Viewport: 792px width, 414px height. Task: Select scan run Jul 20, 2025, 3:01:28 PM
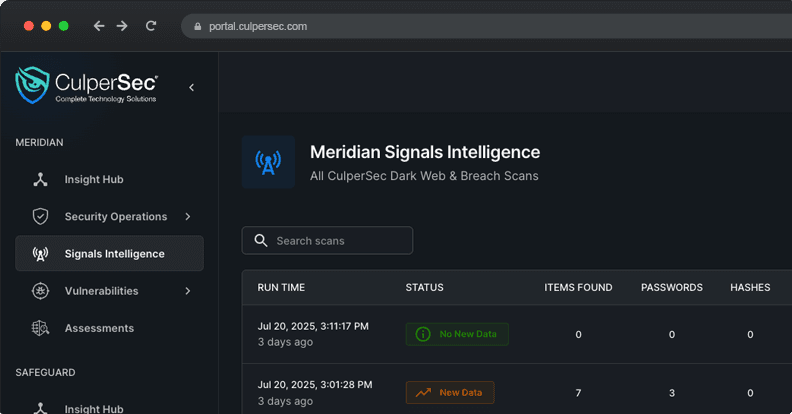click(315, 385)
